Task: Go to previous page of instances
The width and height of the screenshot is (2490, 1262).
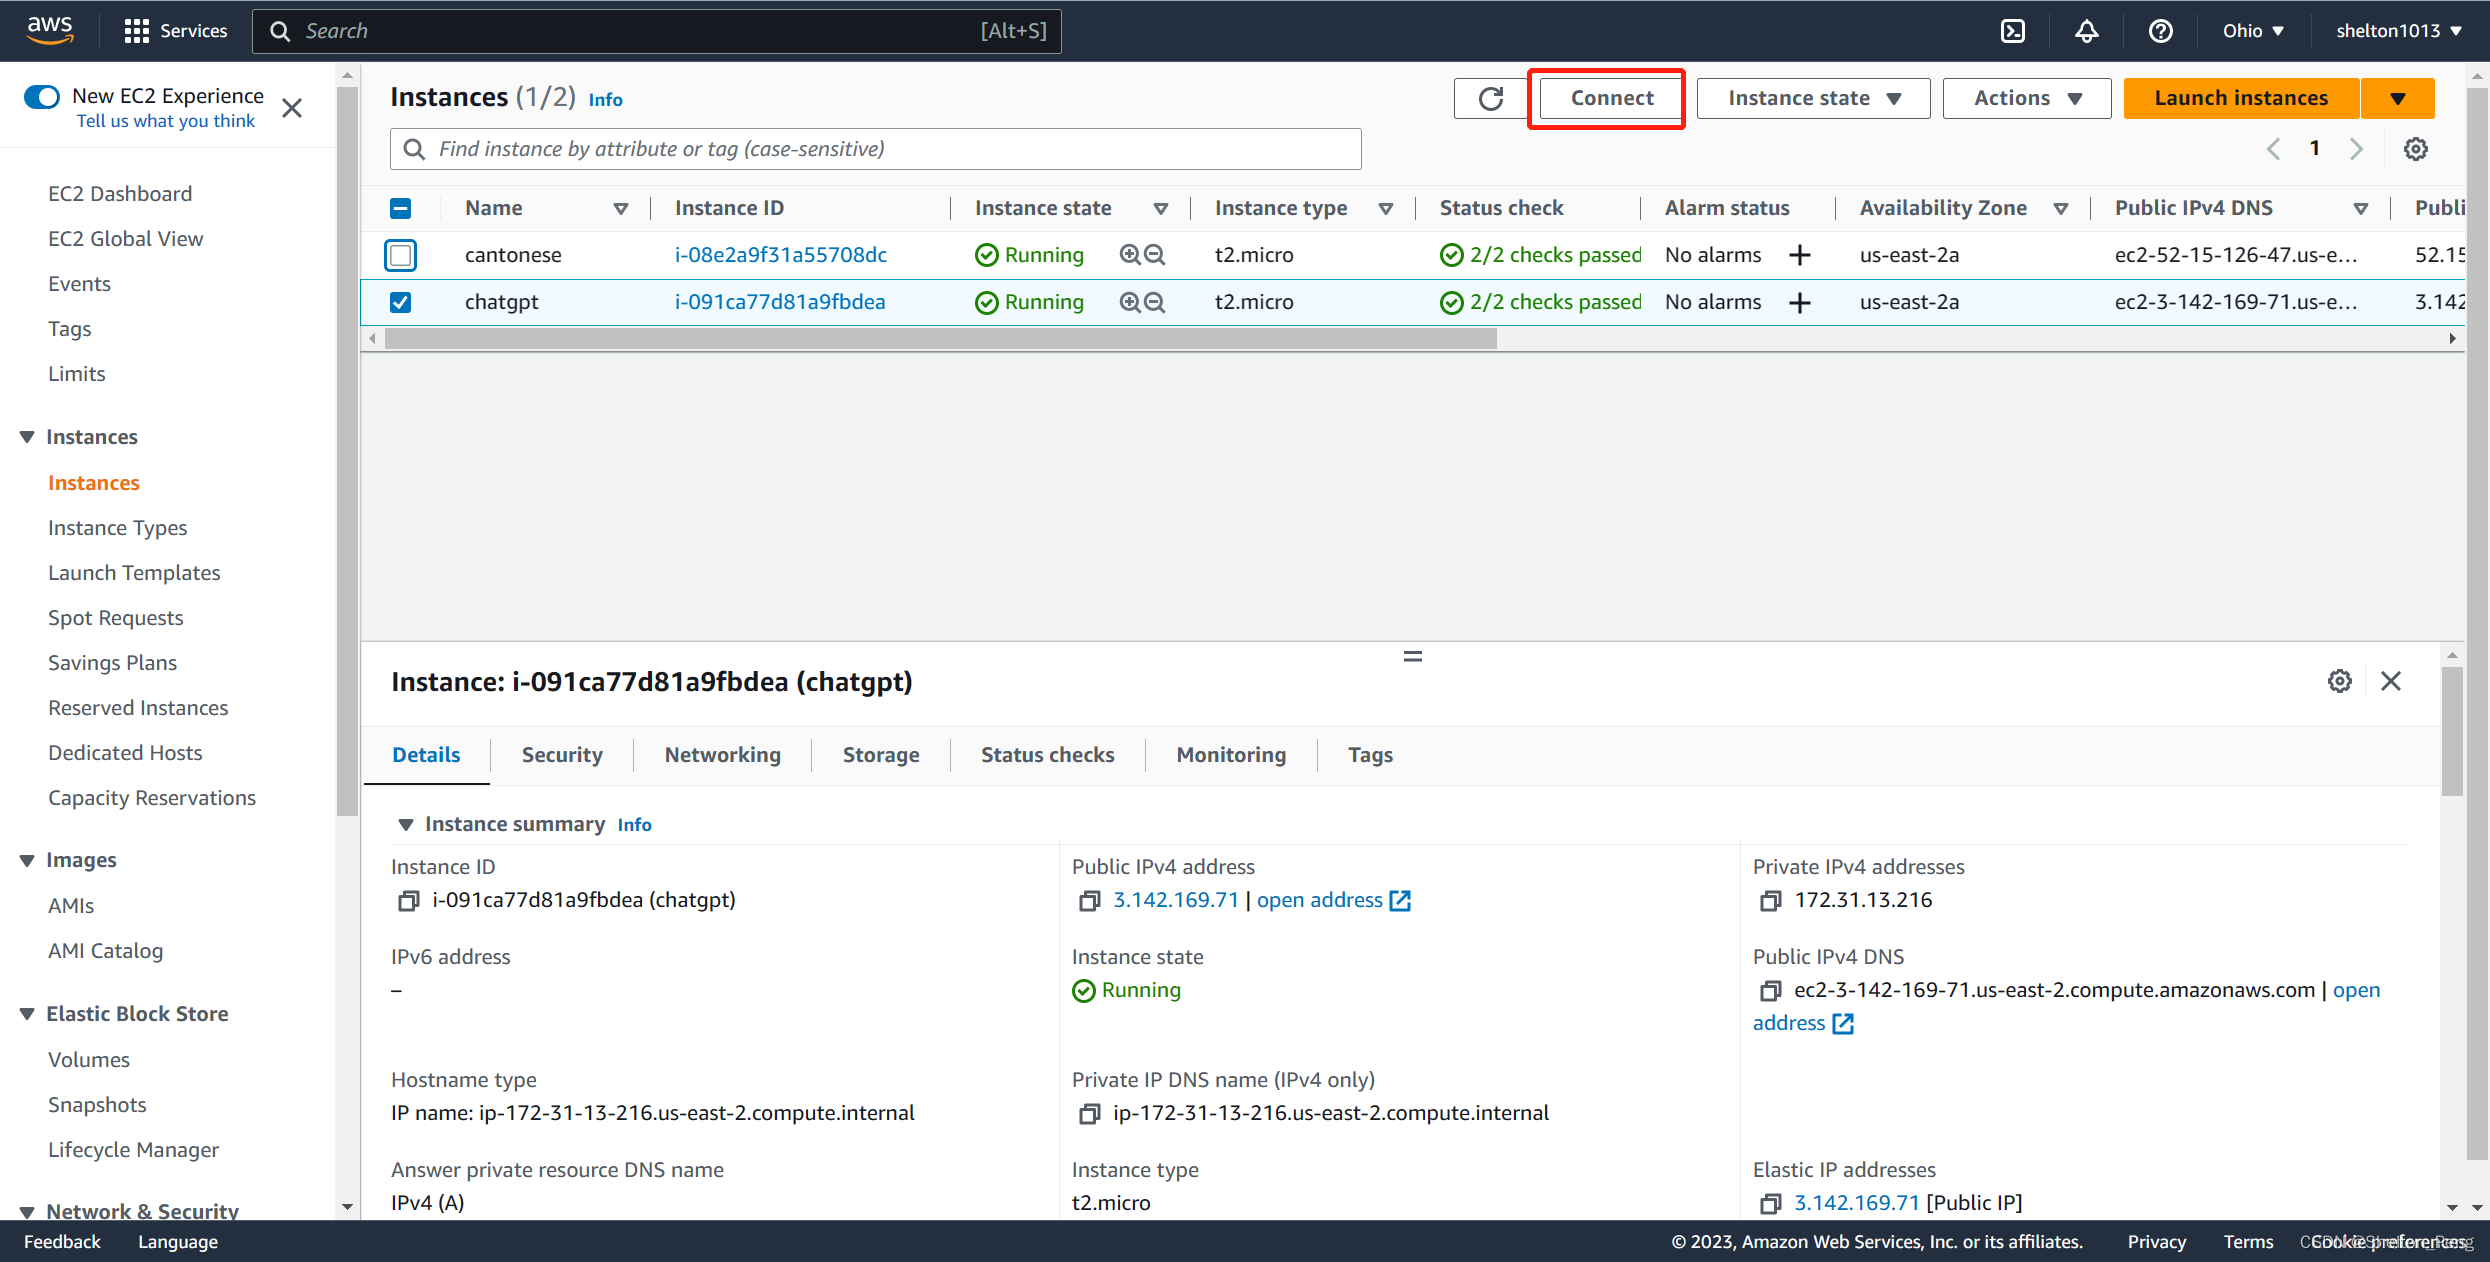Action: (2273, 149)
